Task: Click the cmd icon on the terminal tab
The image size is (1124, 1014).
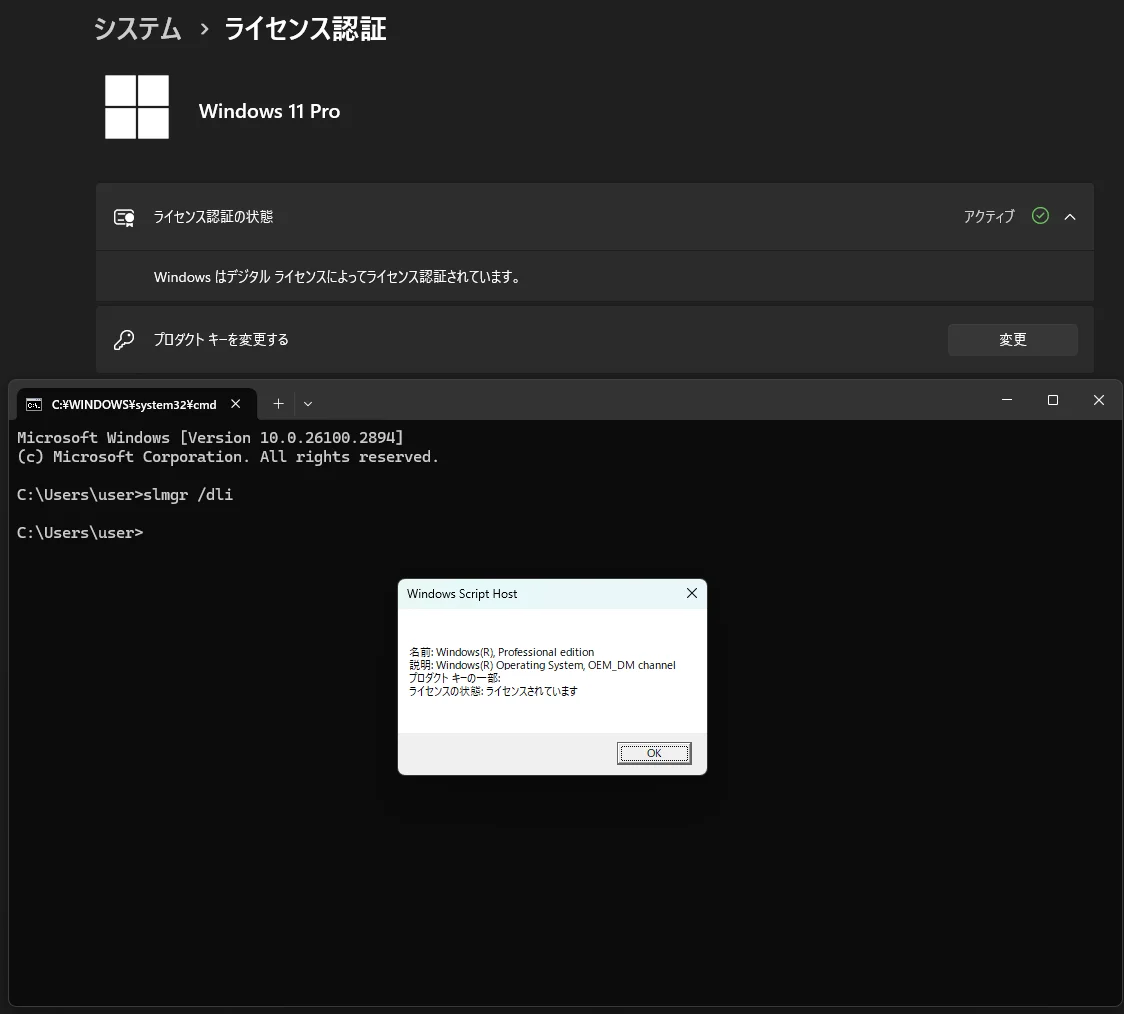Action: (34, 404)
